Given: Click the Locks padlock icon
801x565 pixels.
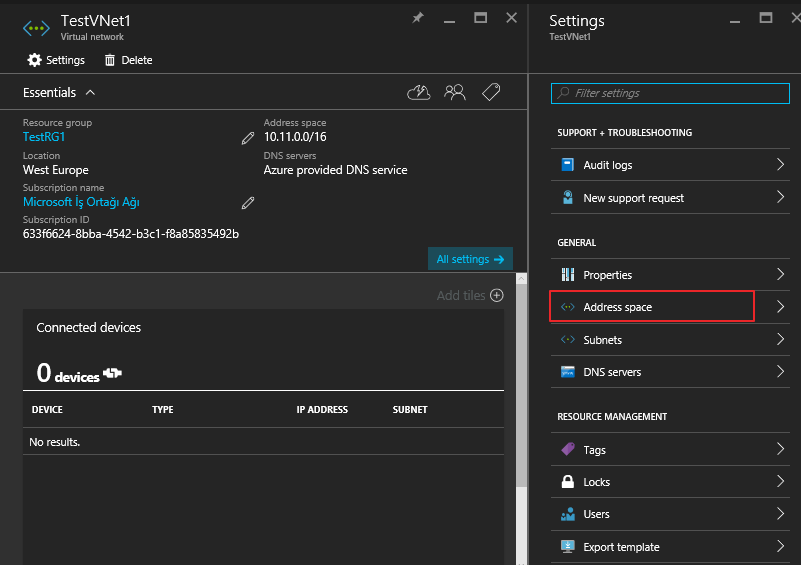Looking at the screenshot, I should (x=568, y=482).
